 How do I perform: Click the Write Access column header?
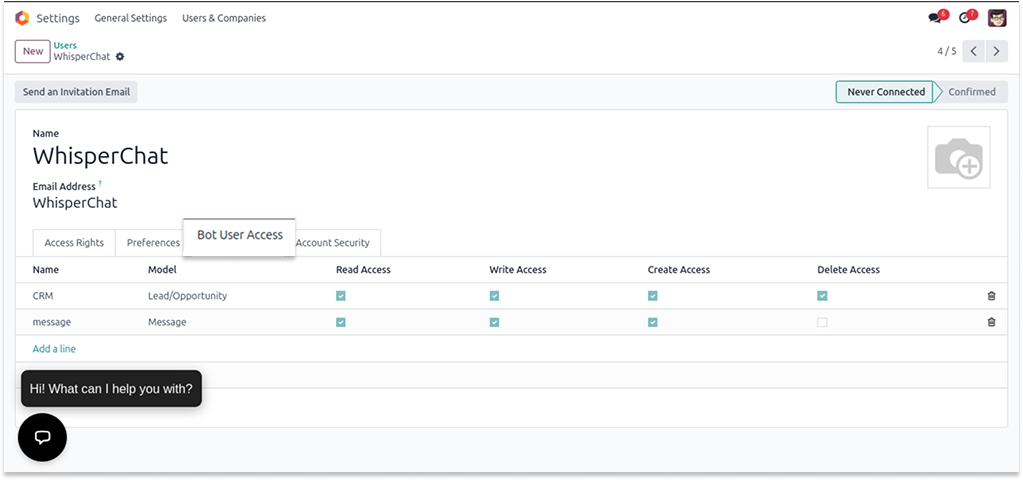point(518,269)
